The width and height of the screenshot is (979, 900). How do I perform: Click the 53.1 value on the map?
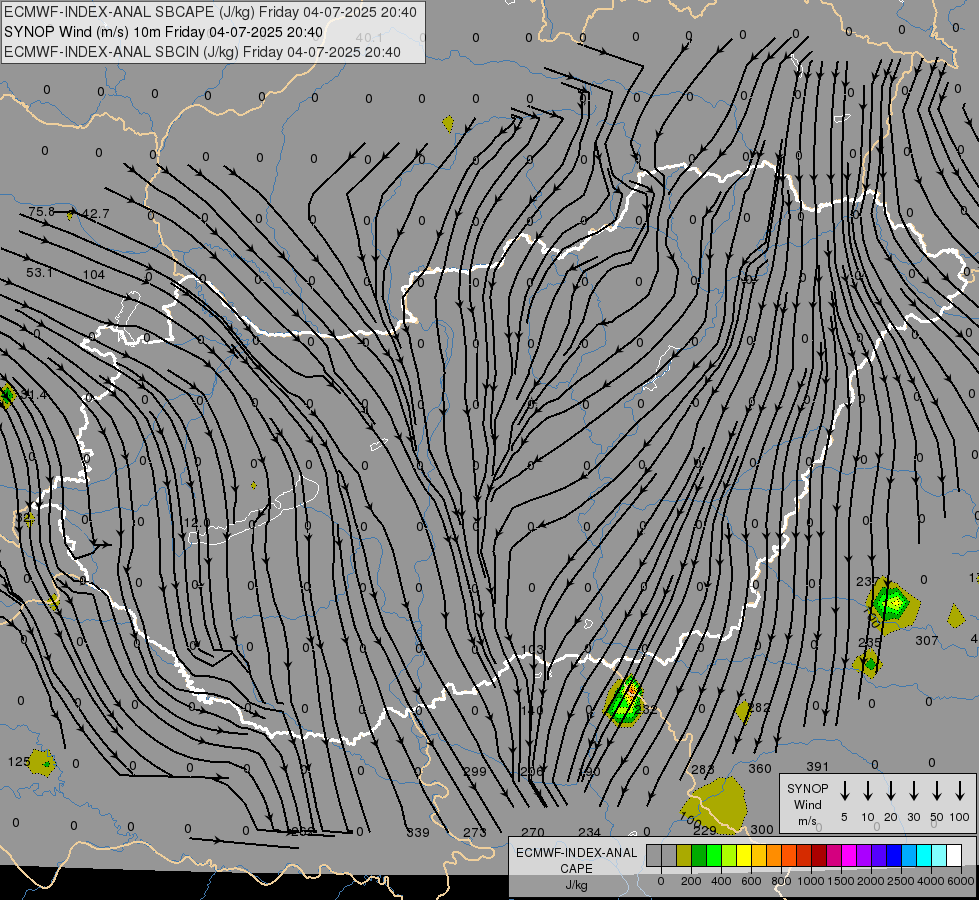(x=39, y=272)
